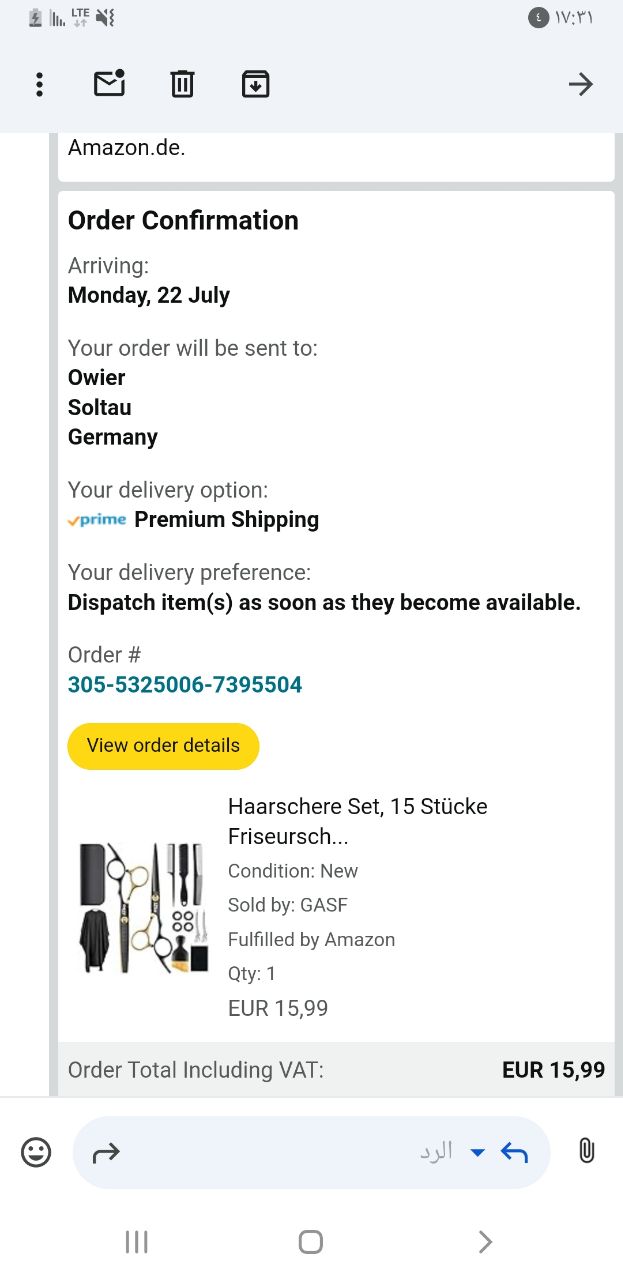The image size is (623, 1280).
Task: Open order number 305-5325006-7395504 link
Action: pyautogui.click(x=185, y=685)
